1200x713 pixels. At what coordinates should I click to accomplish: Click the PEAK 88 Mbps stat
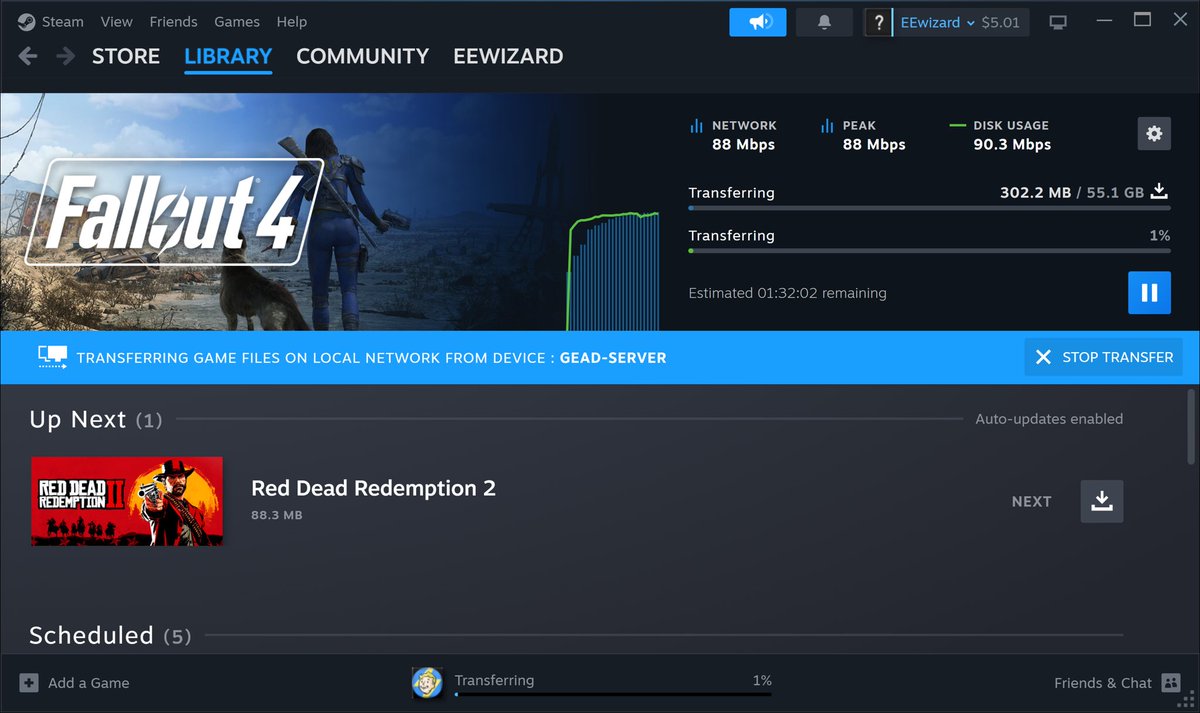click(863, 135)
